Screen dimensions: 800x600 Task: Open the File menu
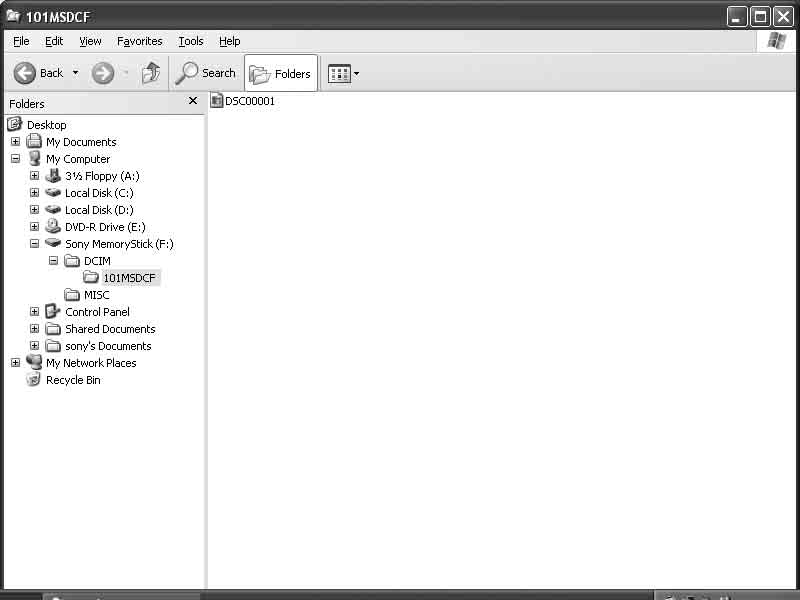click(21, 41)
